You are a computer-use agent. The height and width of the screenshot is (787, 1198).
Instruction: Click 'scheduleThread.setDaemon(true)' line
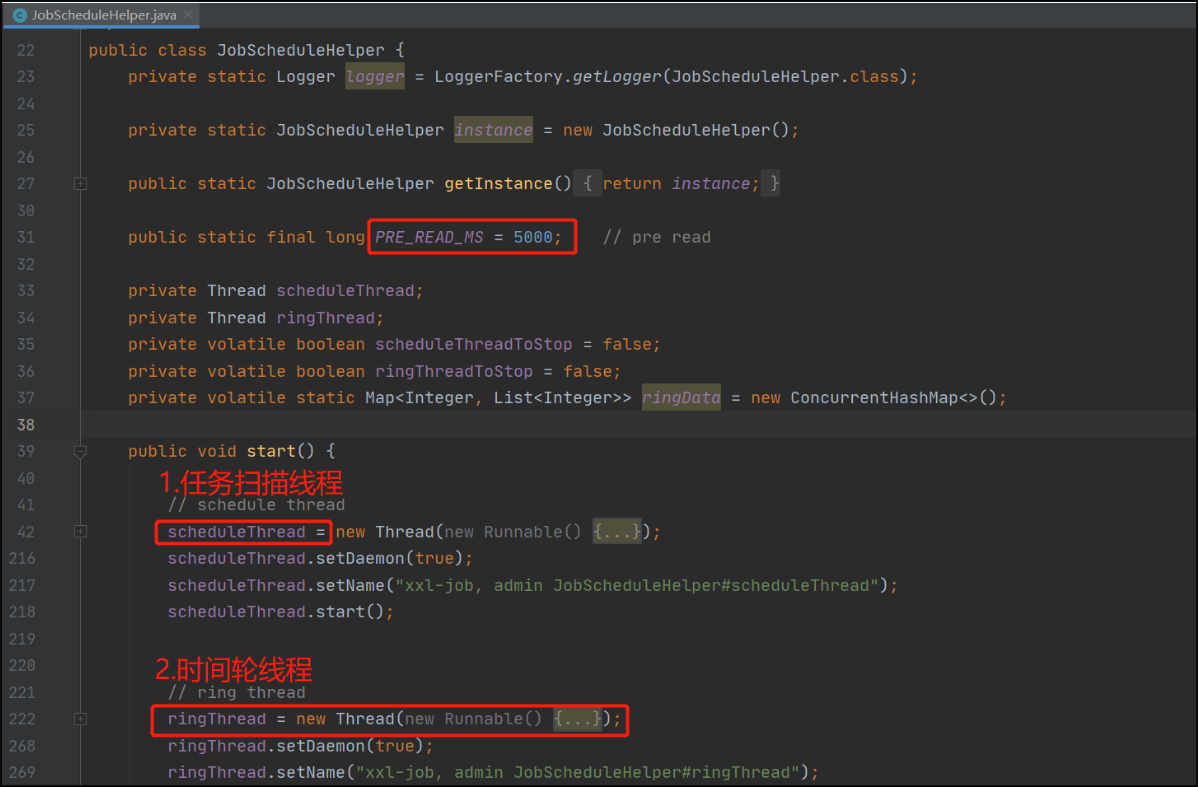[x=320, y=559]
